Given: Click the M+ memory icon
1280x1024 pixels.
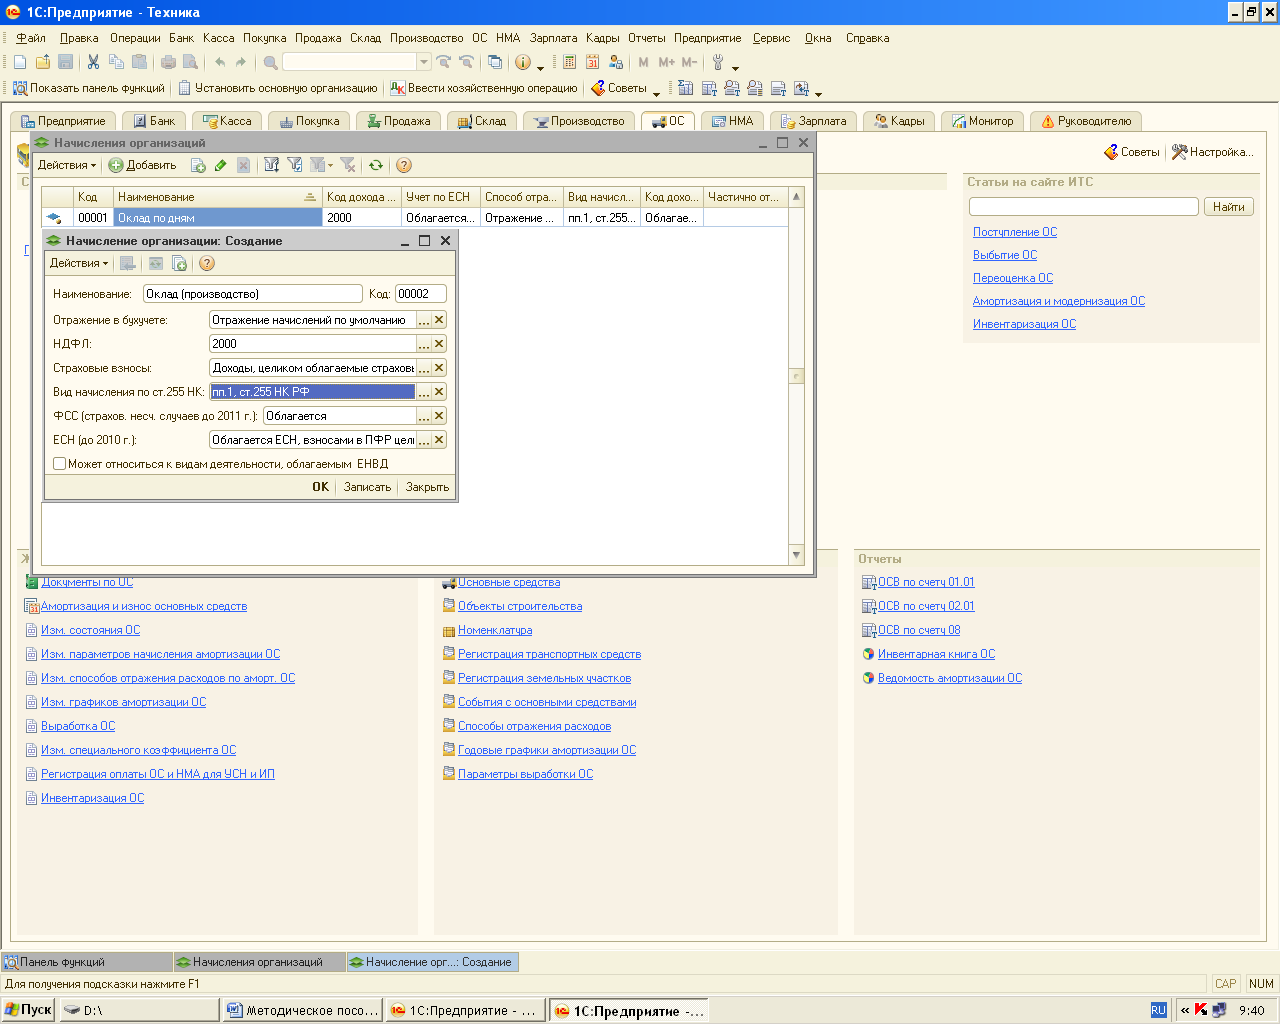Looking at the screenshot, I should [666, 62].
